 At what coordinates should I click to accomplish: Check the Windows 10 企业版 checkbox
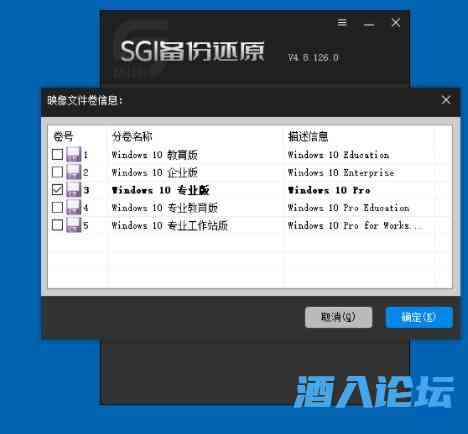[58, 172]
